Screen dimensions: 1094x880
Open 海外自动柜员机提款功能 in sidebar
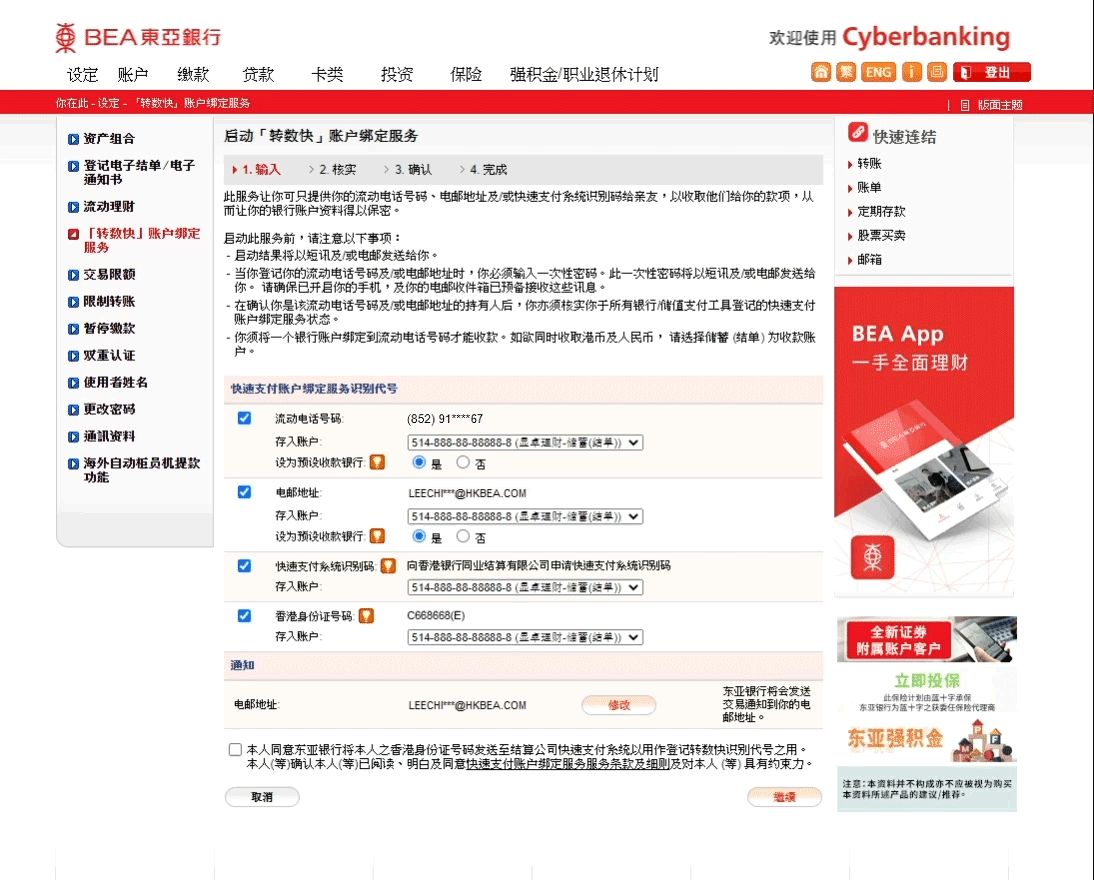tap(142, 470)
